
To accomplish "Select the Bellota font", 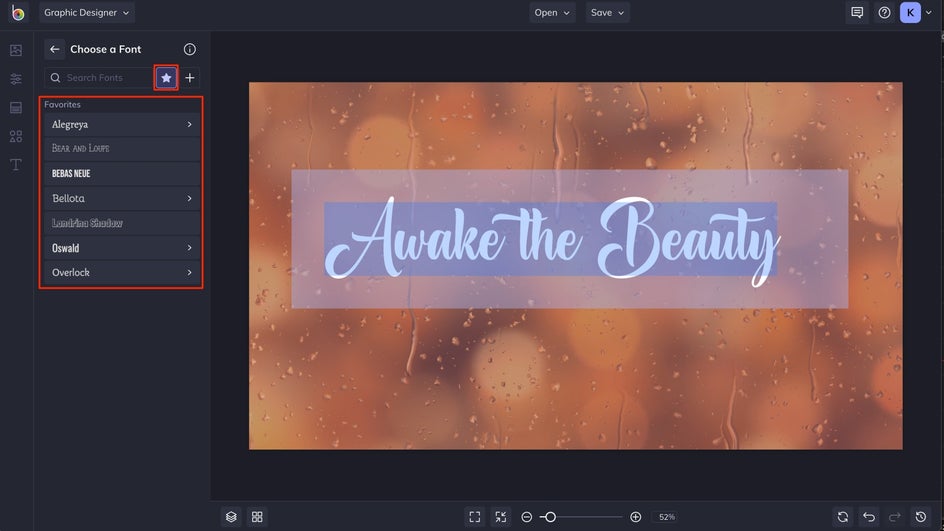I will (x=122, y=198).
